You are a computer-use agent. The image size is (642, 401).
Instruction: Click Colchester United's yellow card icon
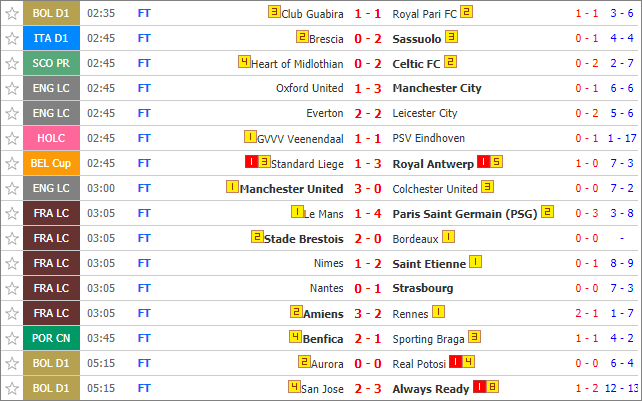[x=487, y=187]
